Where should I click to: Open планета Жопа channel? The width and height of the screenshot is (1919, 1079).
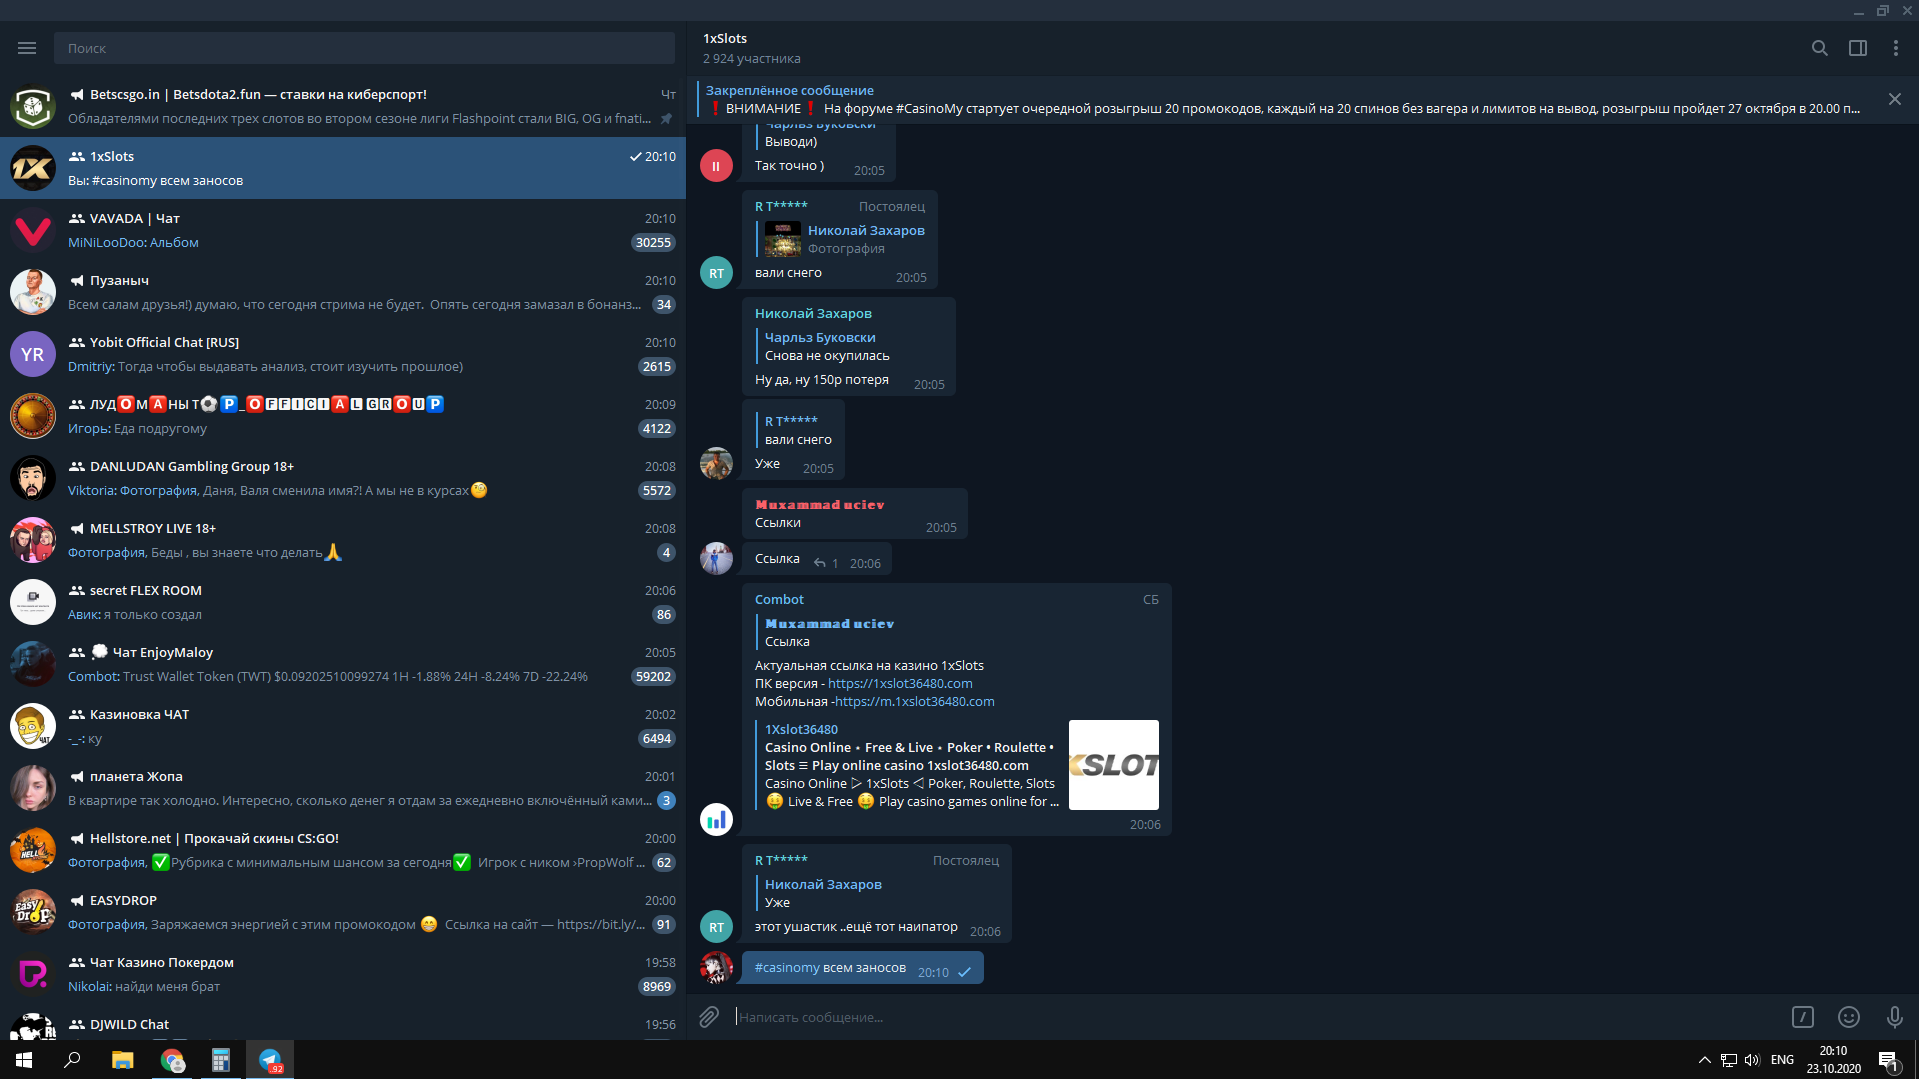pos(343,788)
